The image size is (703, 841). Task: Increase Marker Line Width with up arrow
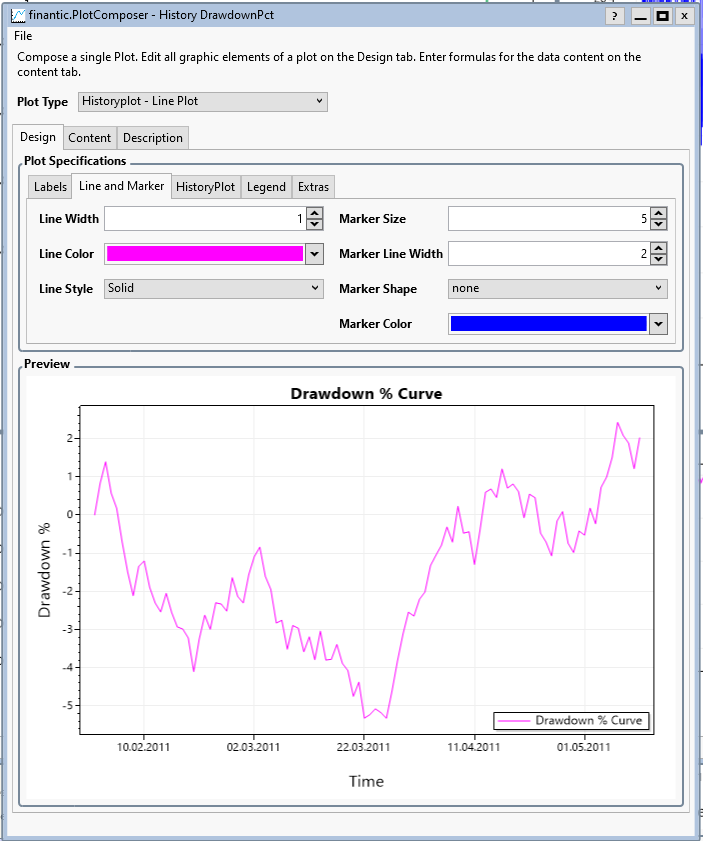(x=658, y=249)
